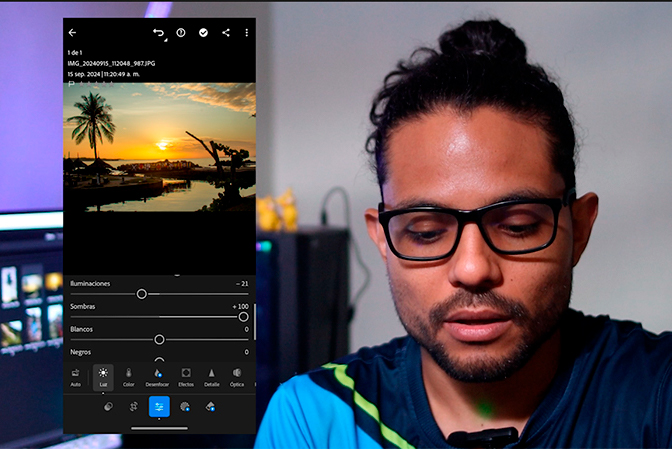The height and width of the screenshot is (449, 672).
Task: Open the Desenfocar blur tool
Action: click(x=157, y=377)
